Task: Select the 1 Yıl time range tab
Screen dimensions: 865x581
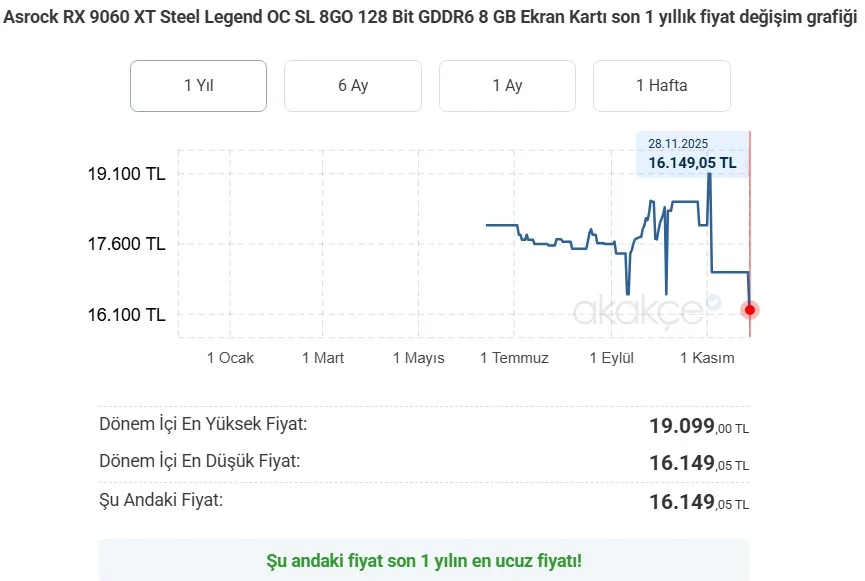Action: pos(198,86)
